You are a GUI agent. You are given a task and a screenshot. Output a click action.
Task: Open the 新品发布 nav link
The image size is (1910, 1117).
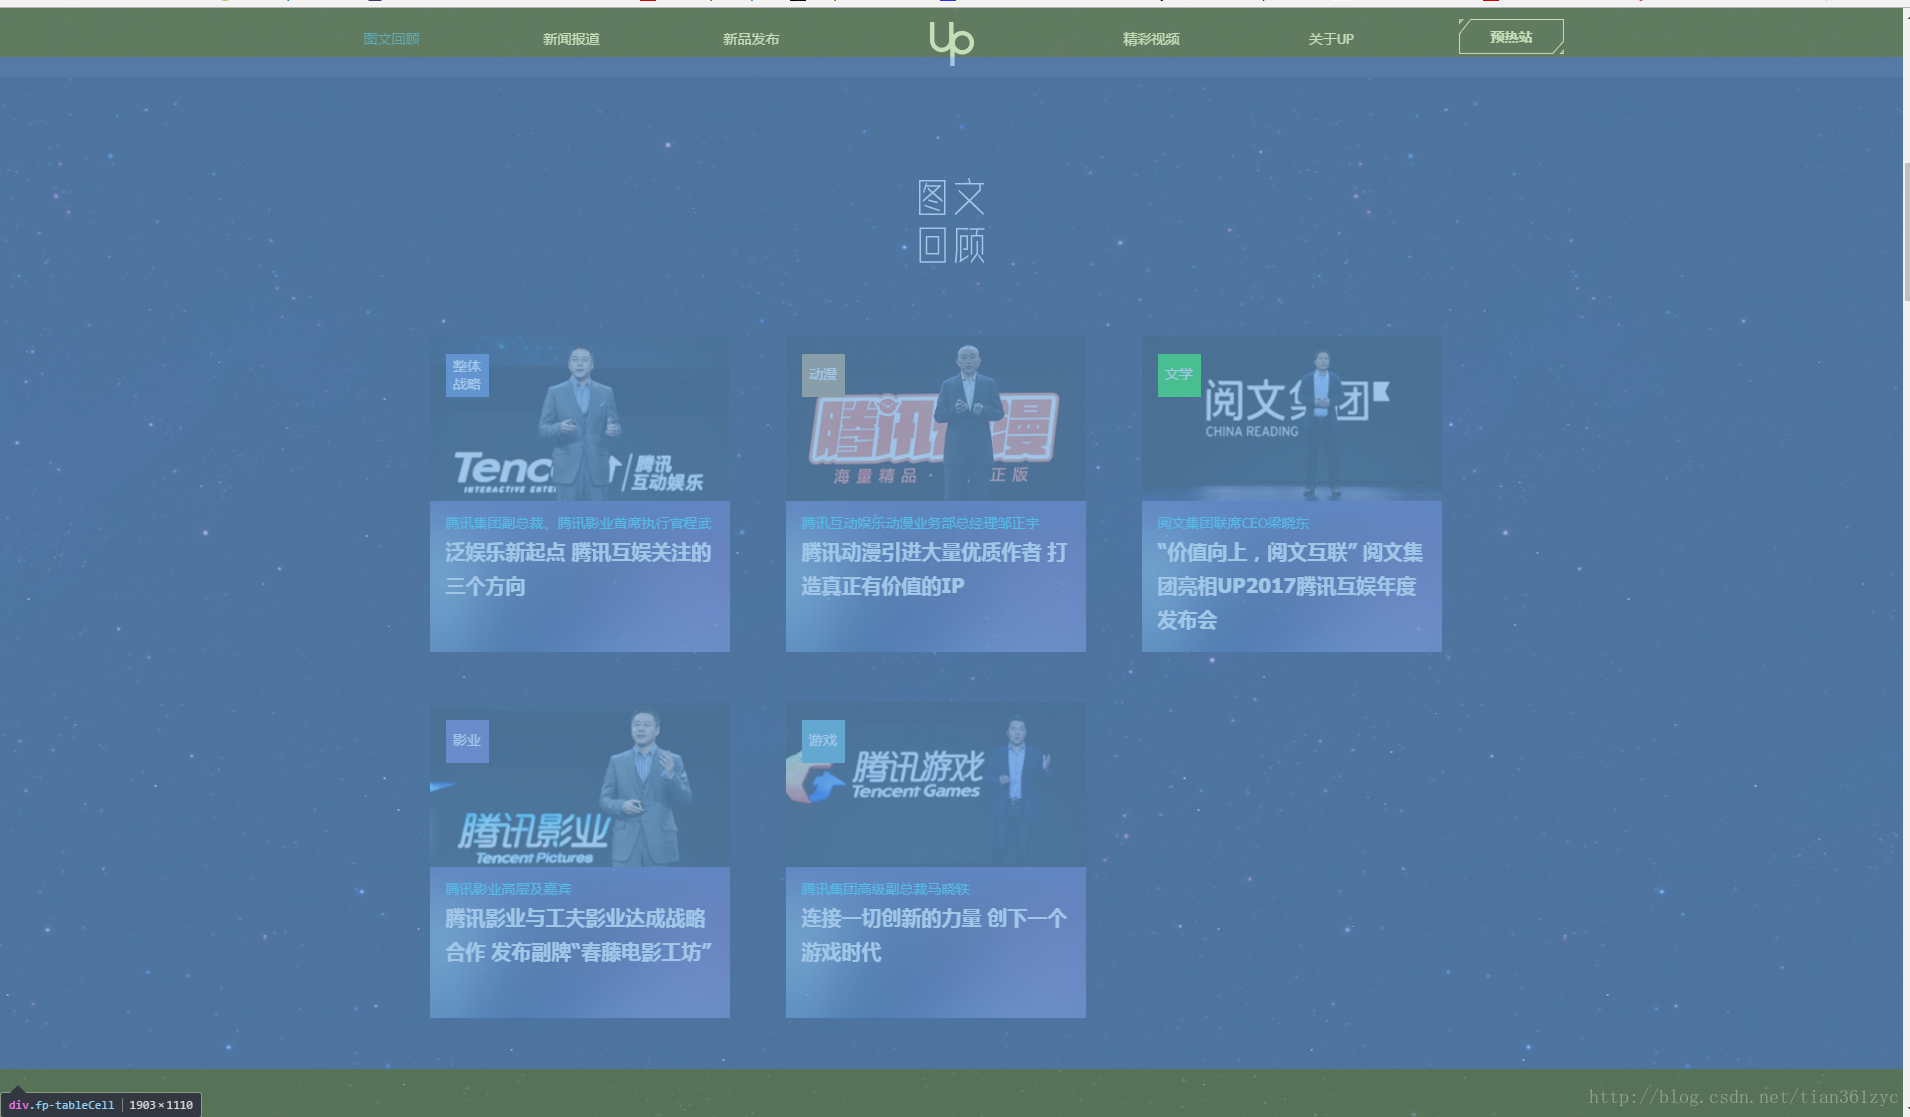pos(751,39)
